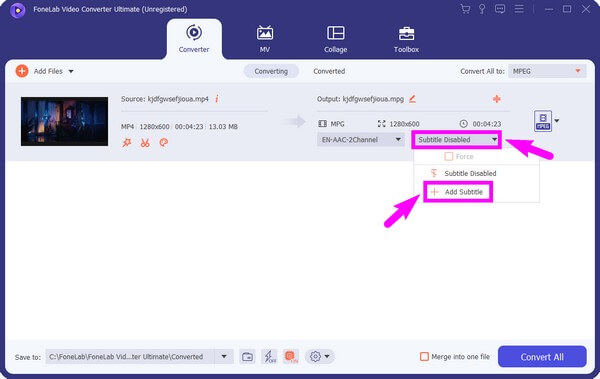This screenshot has width=600, height=379.
Task: Open the shopping cart icon
Action: 465,9
